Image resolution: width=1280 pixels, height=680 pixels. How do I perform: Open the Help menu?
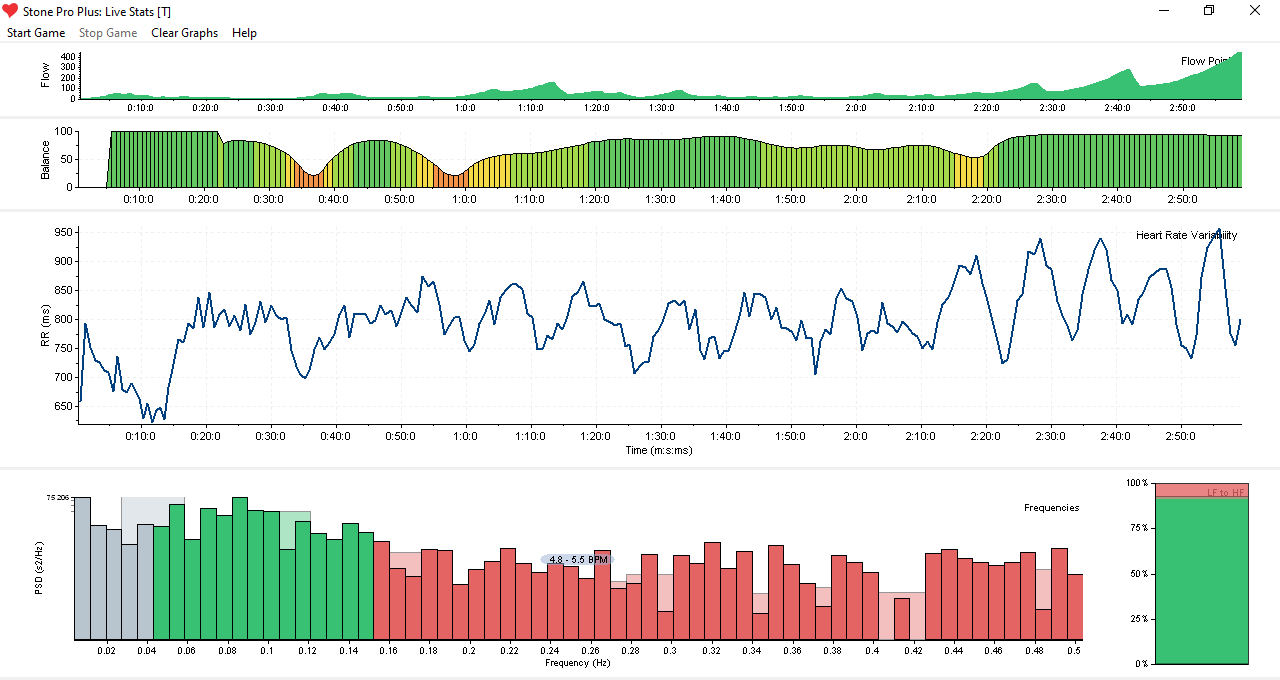coord(244,32)
